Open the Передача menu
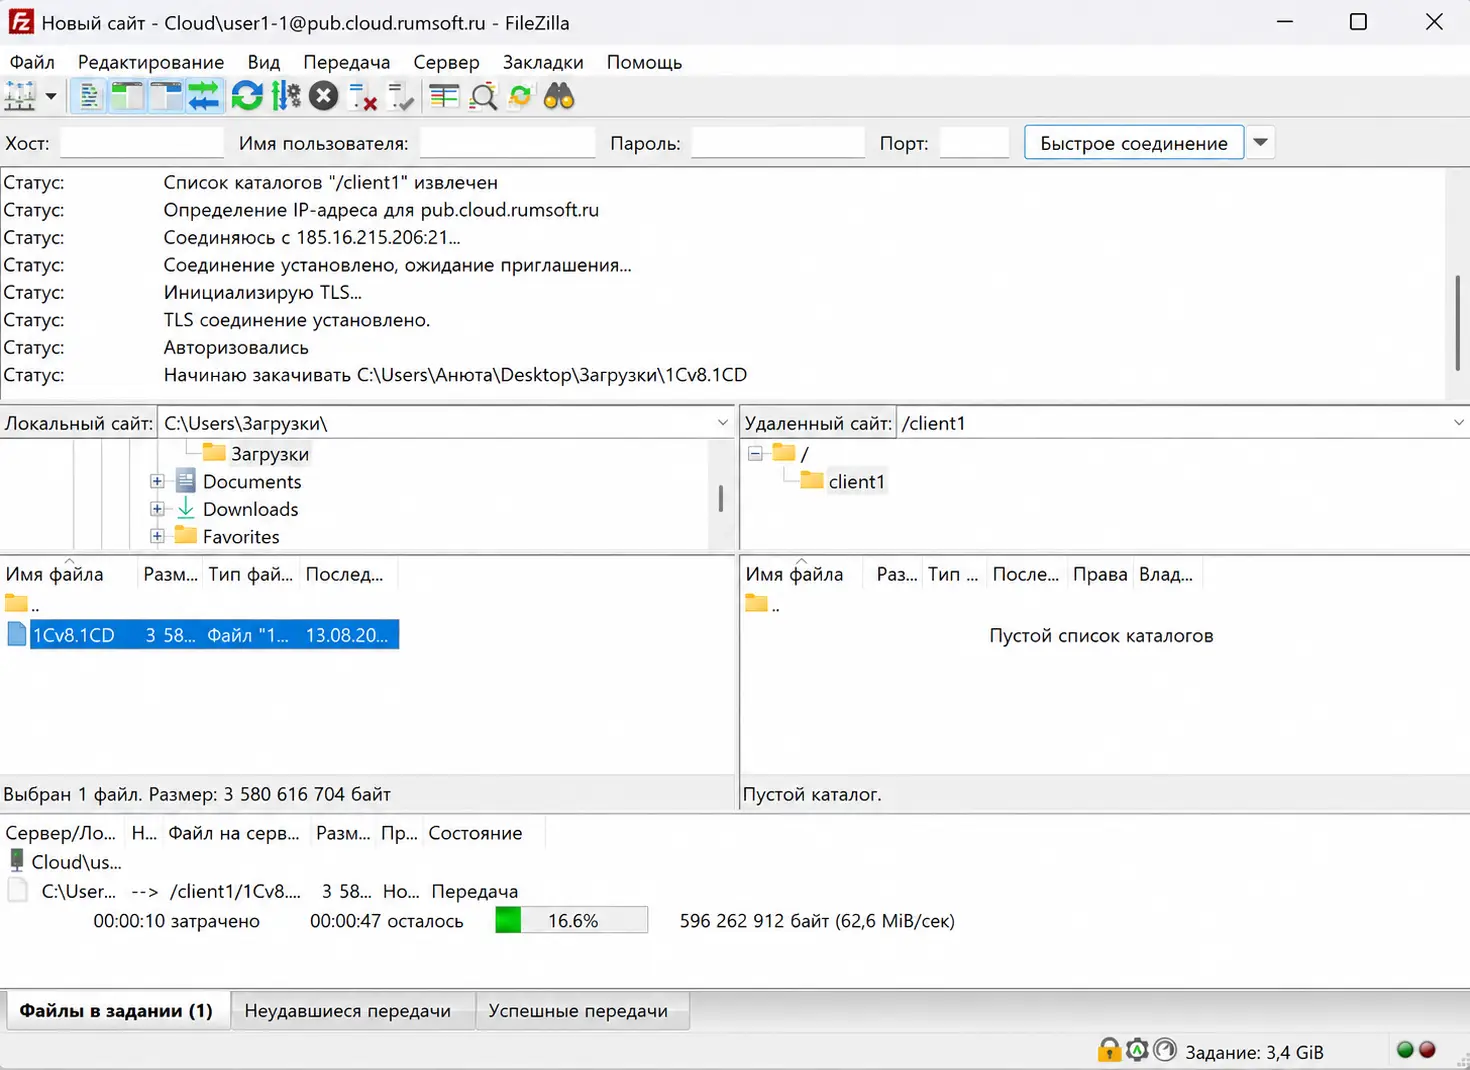 347,62
